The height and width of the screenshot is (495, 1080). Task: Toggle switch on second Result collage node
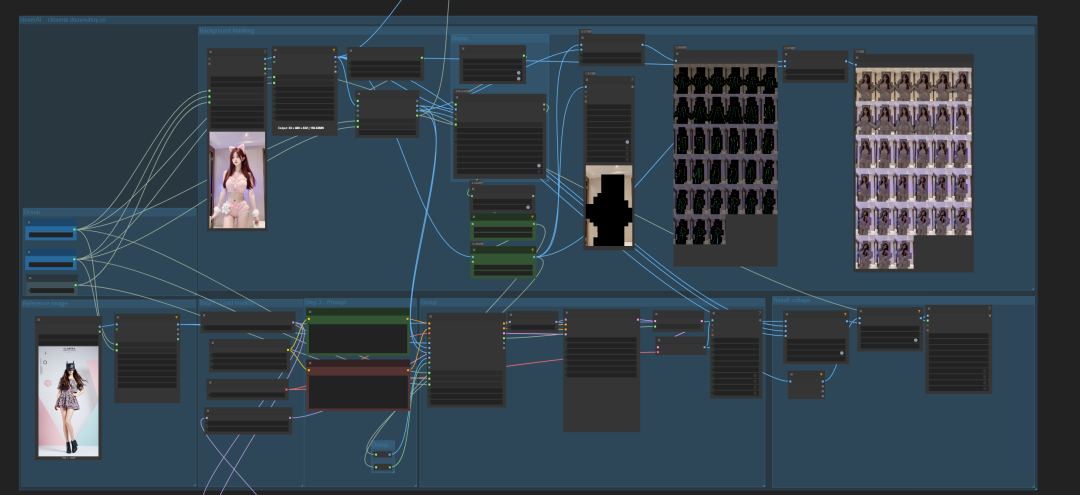(915, 340)
